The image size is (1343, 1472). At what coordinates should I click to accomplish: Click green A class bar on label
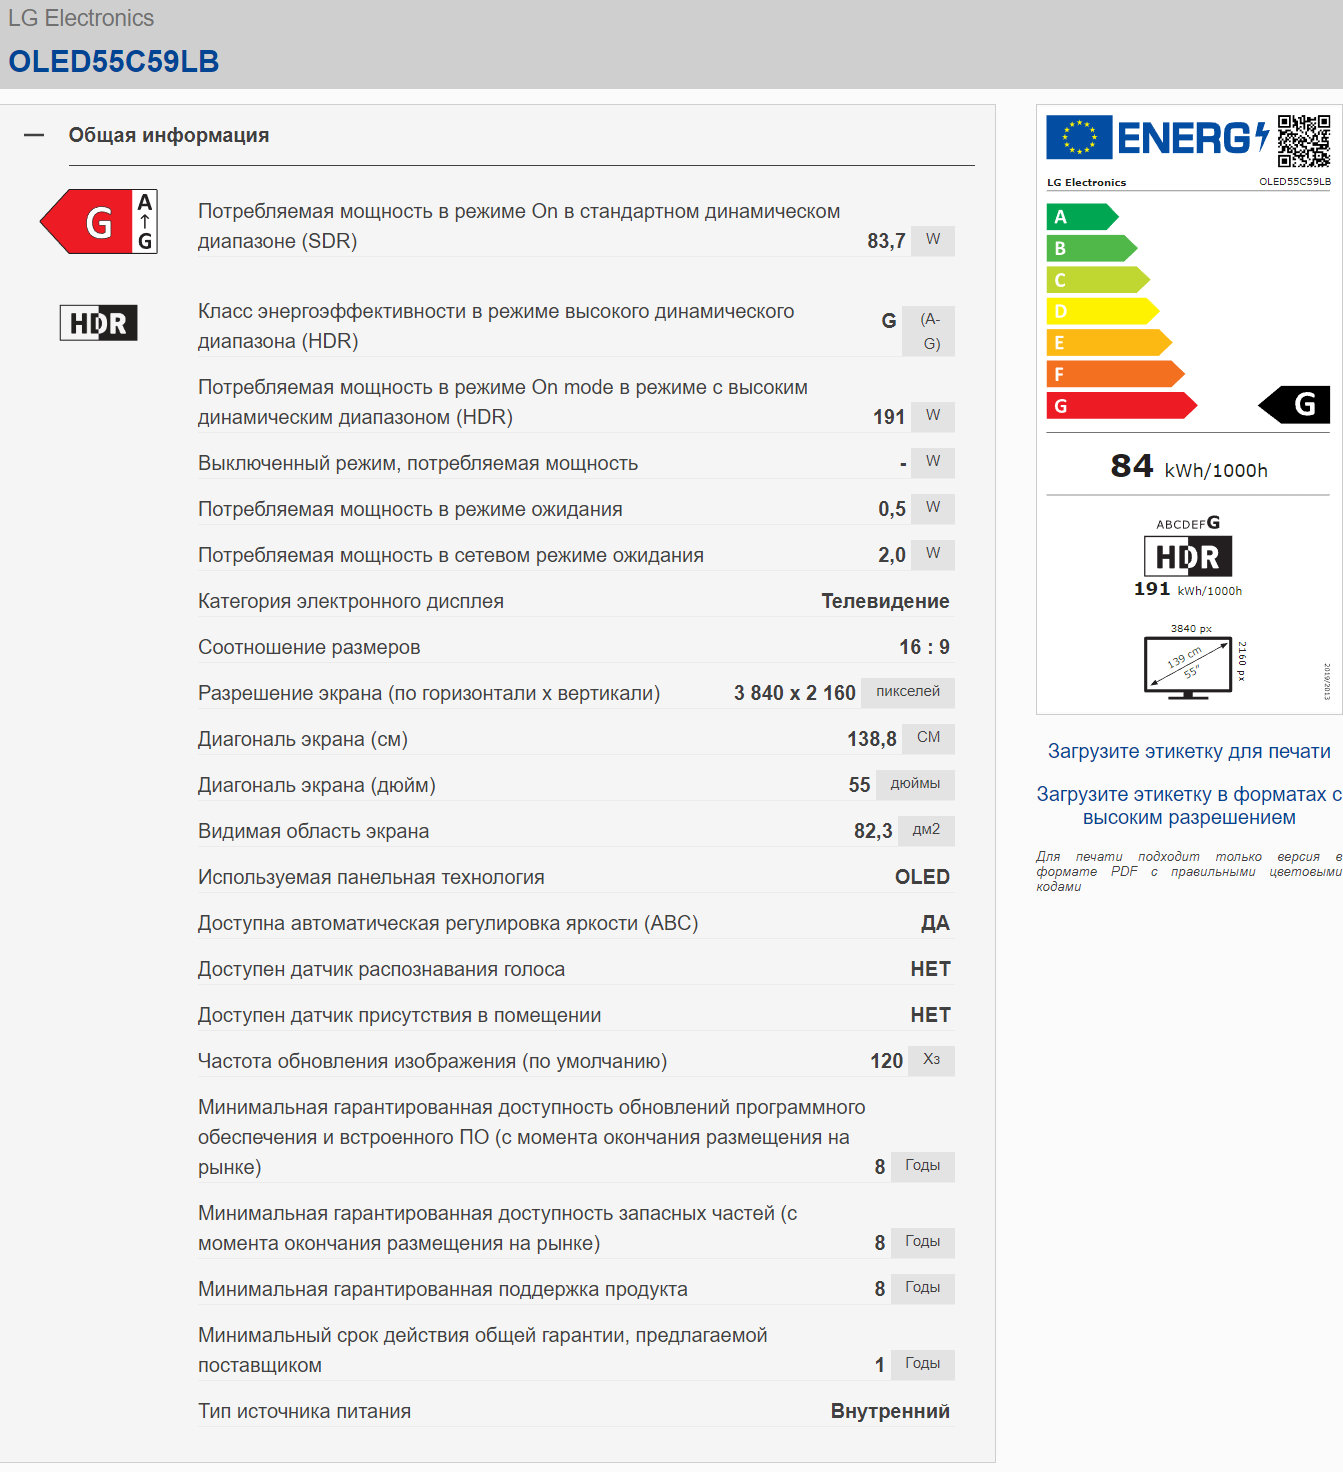[1082, 217]
